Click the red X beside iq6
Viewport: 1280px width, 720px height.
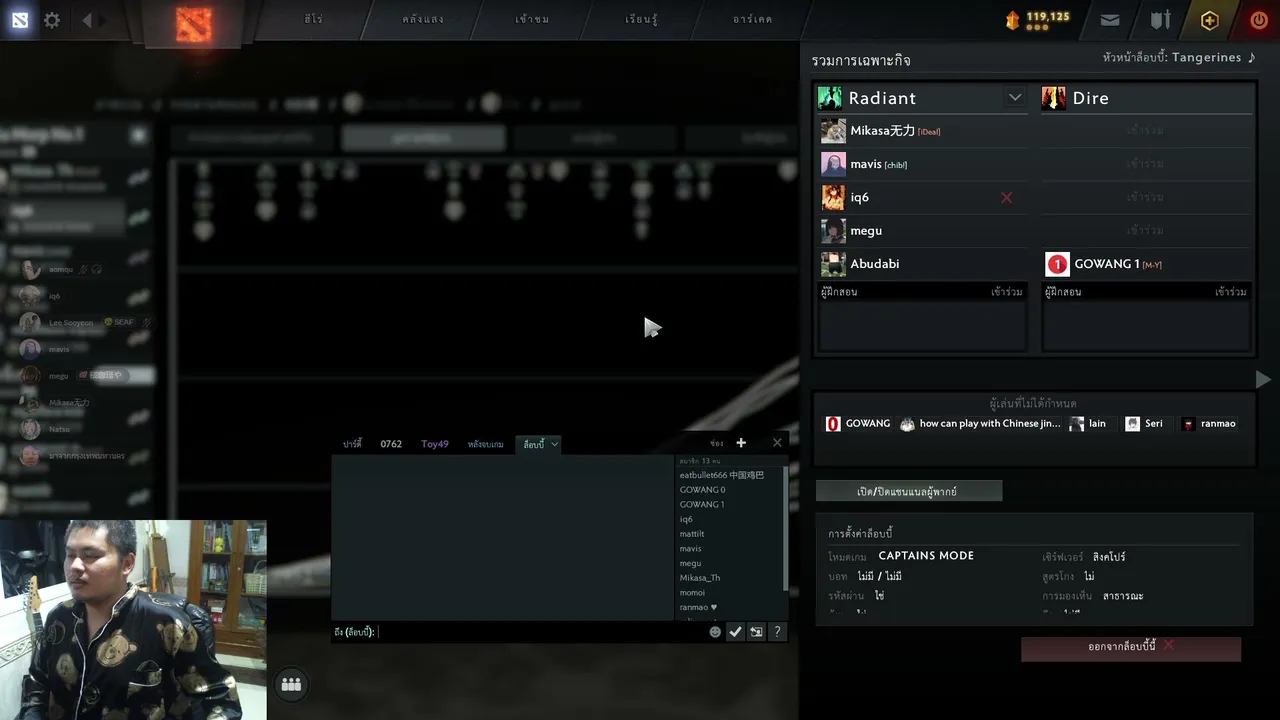pyautogui.click(x=1007, y=197)
